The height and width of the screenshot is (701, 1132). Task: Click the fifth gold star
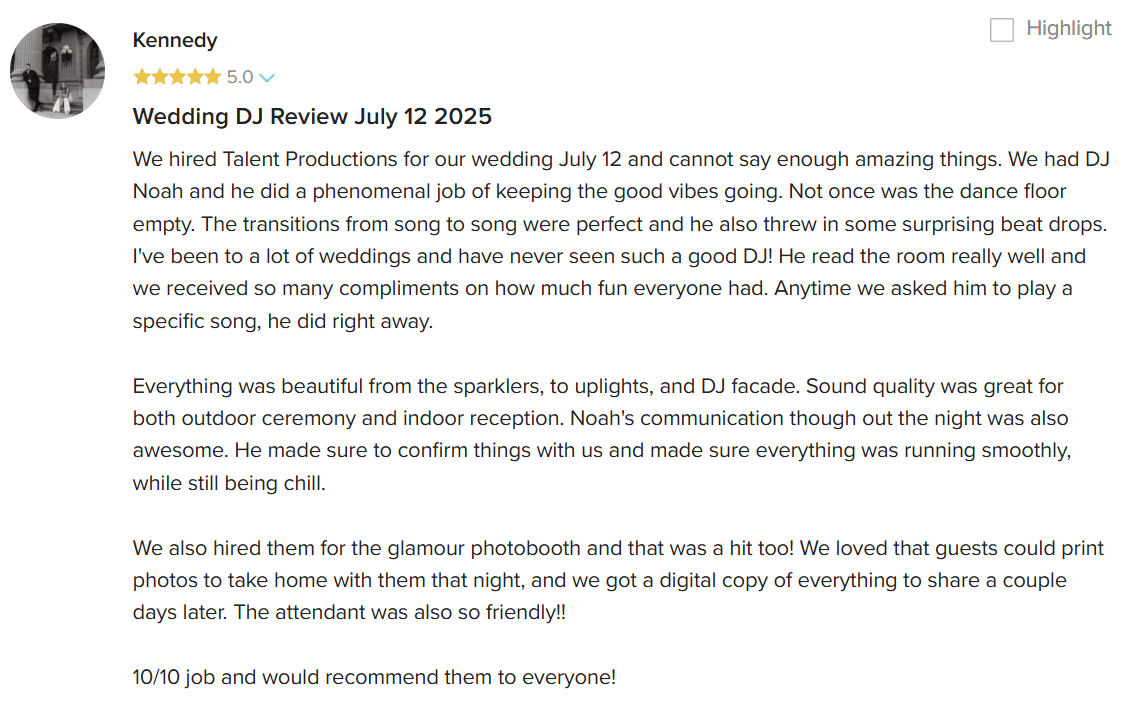coord(212,77)
